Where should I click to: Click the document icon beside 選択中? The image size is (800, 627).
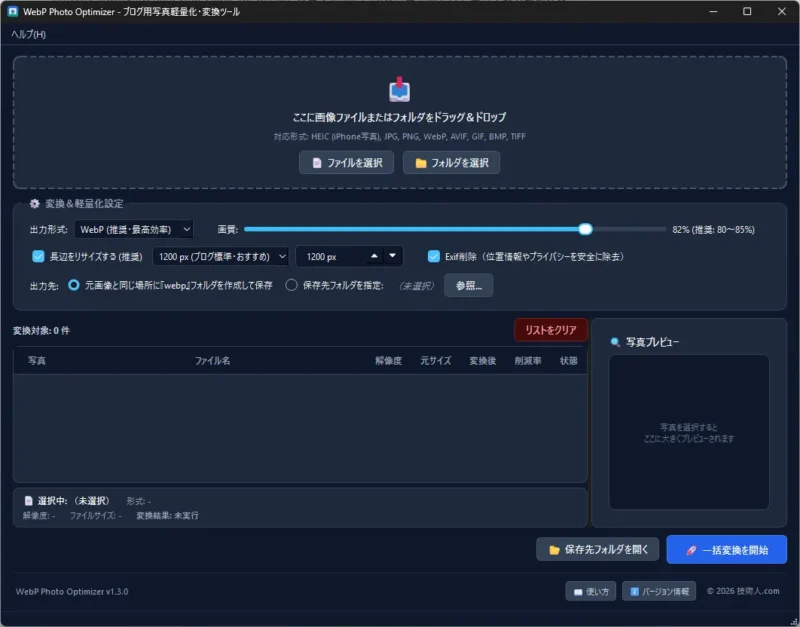(x=29, y=501)
